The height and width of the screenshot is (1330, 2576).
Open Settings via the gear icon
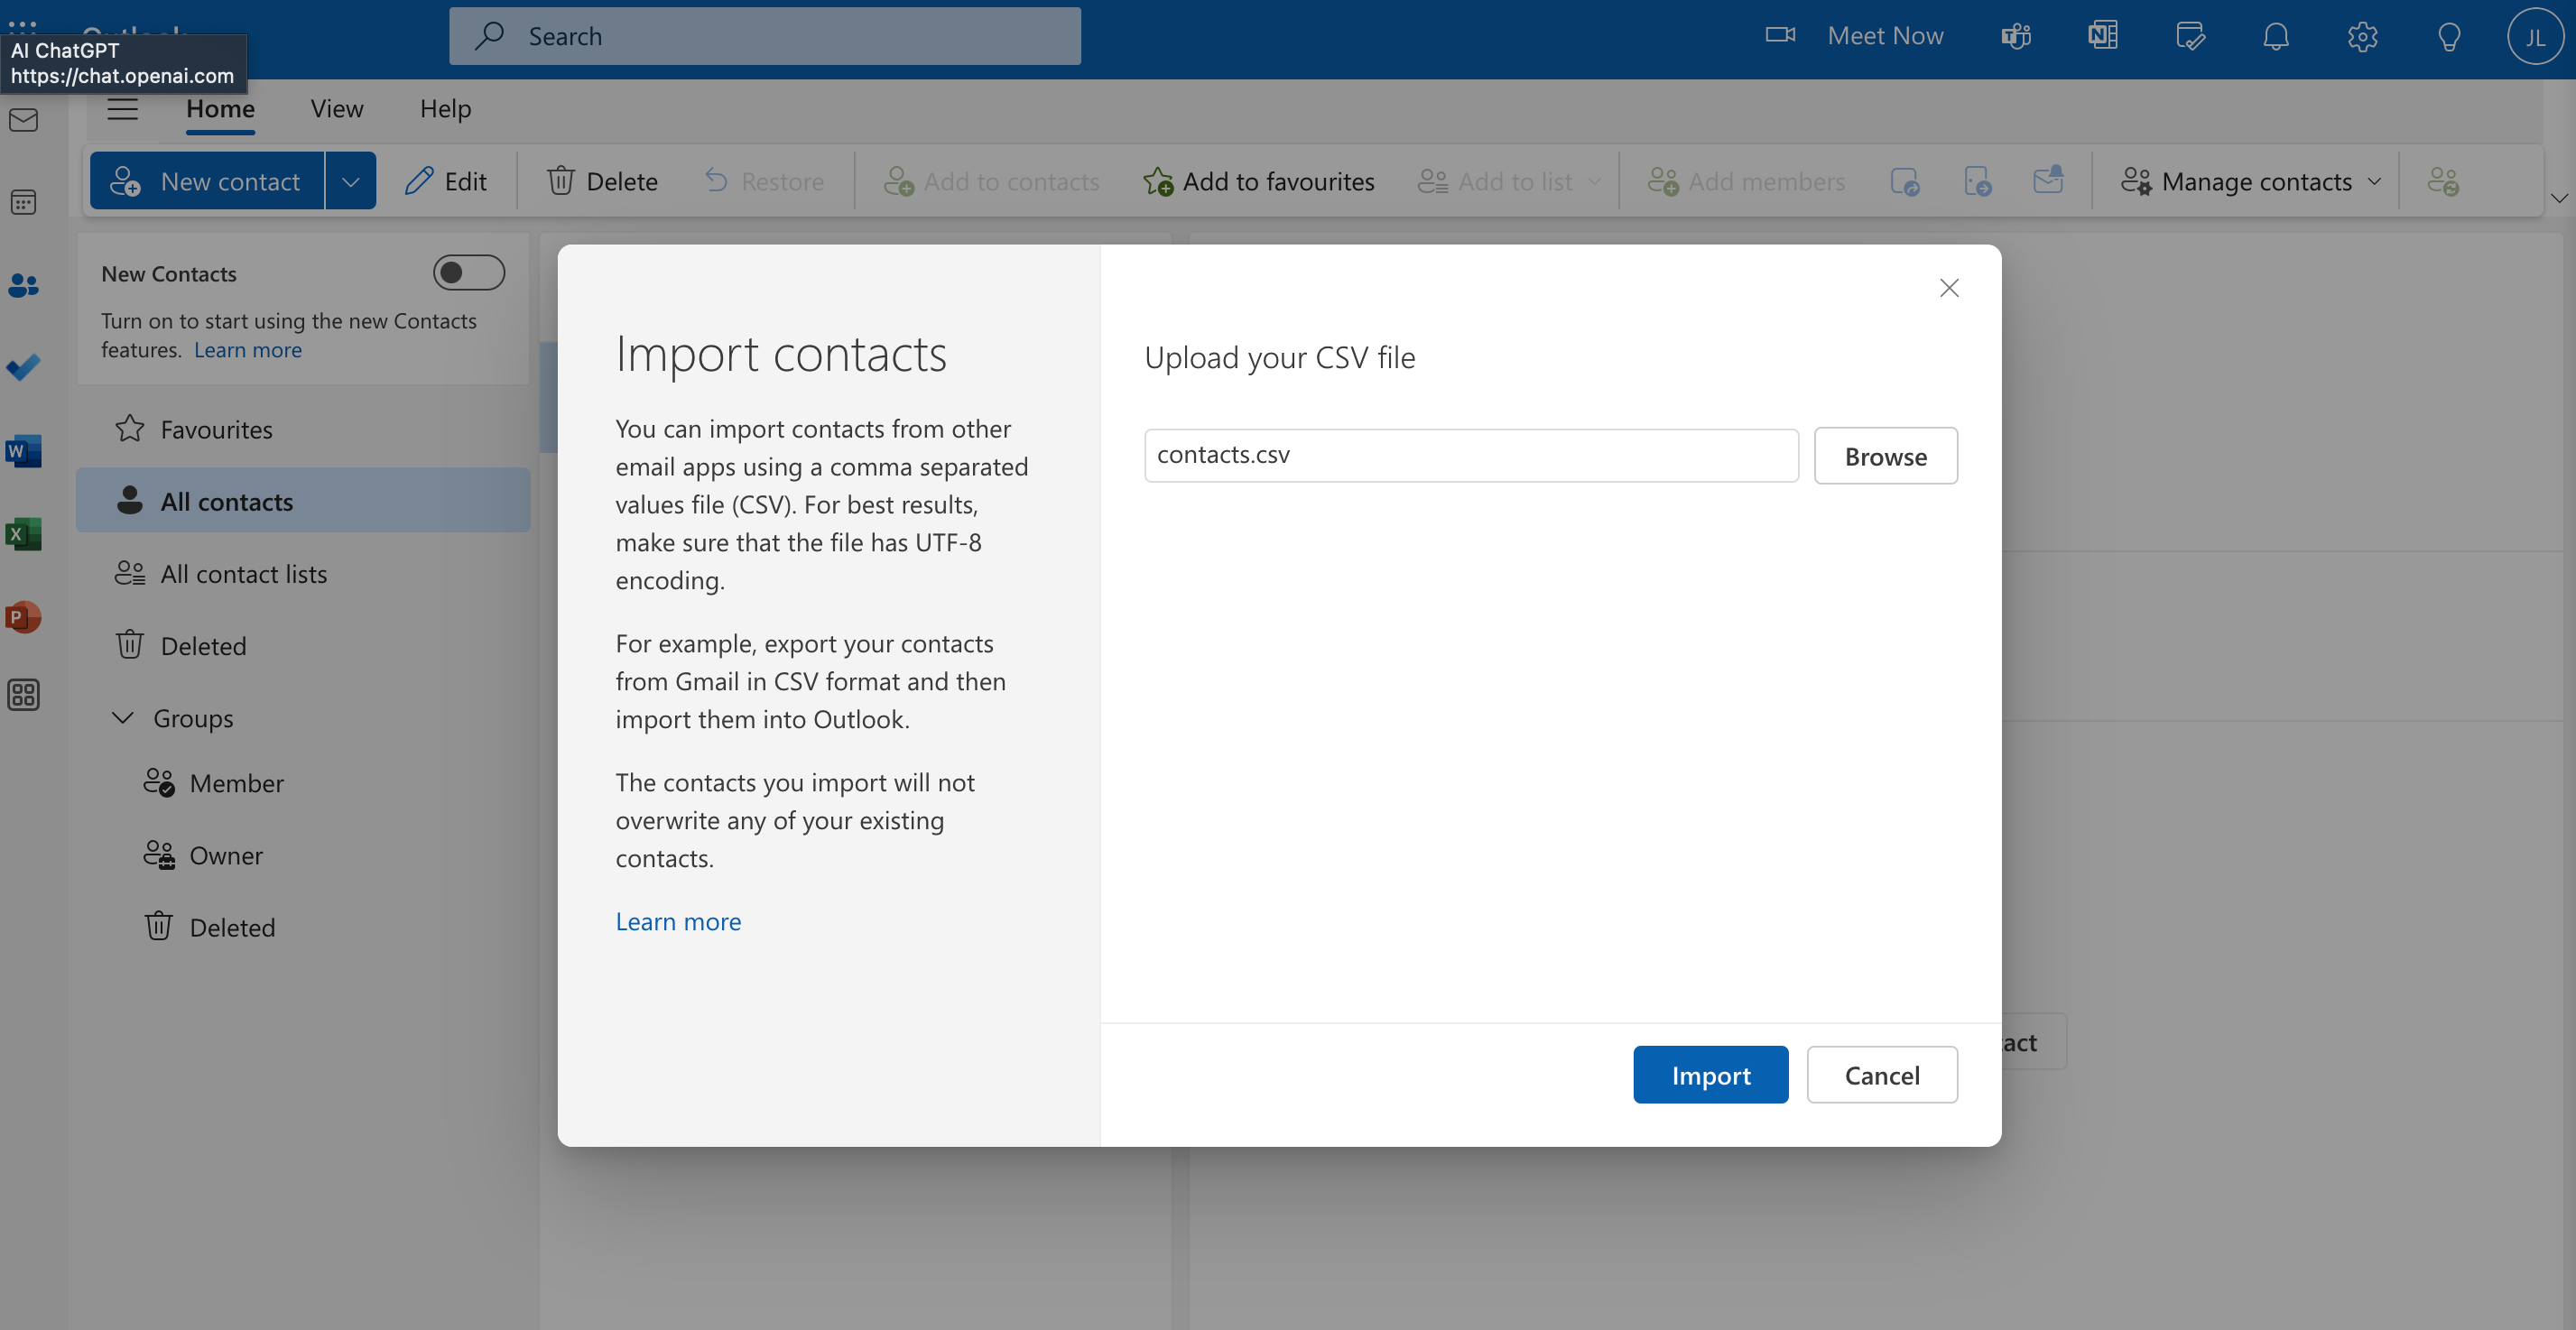pos(2361,36)
